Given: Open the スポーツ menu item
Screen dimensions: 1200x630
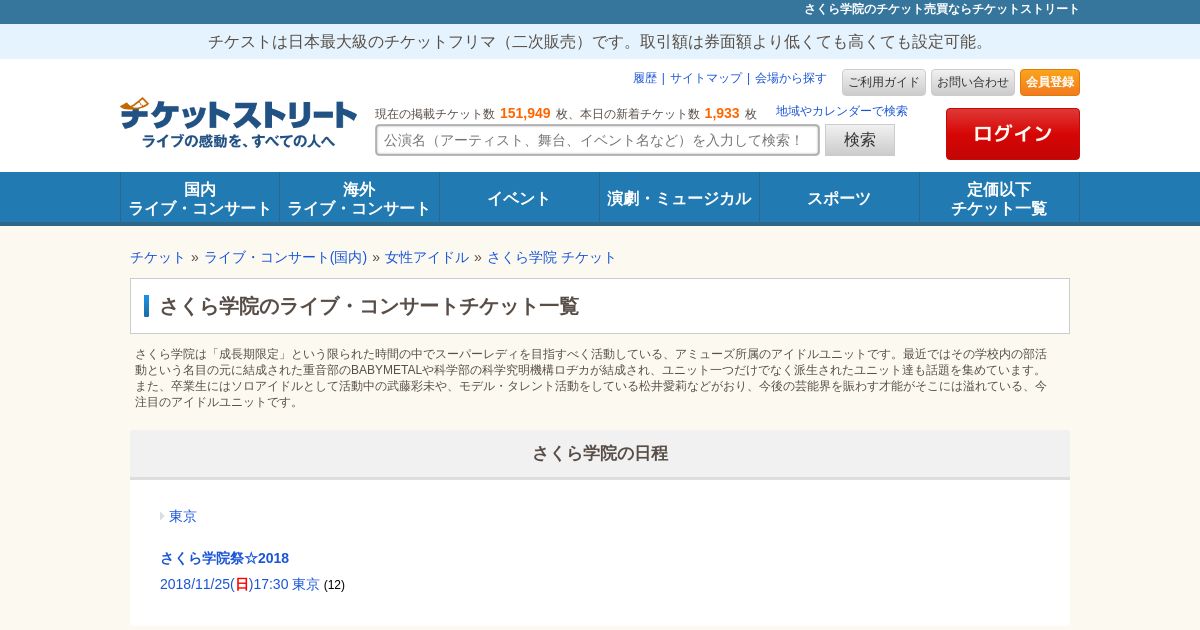Looking at the screenshot, I should tap(839, 198).
